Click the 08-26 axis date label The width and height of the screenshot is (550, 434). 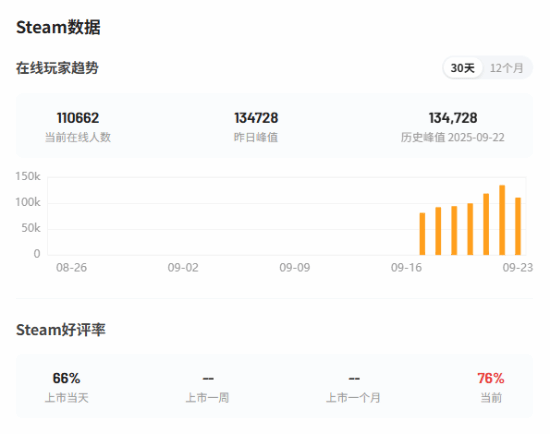[x=71, y=268]
